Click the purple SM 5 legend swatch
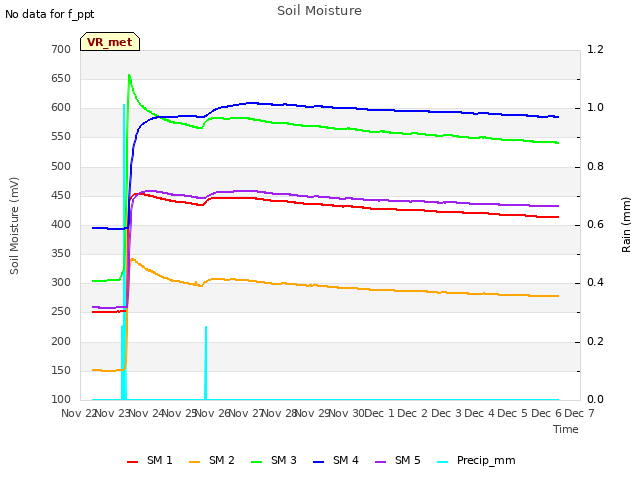 pos(381,462)
